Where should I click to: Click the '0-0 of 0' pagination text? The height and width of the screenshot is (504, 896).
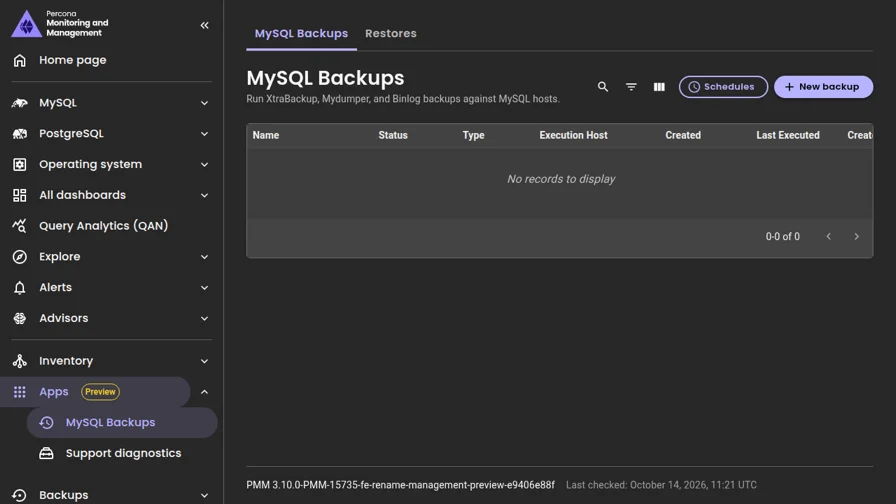click(782, 237)
